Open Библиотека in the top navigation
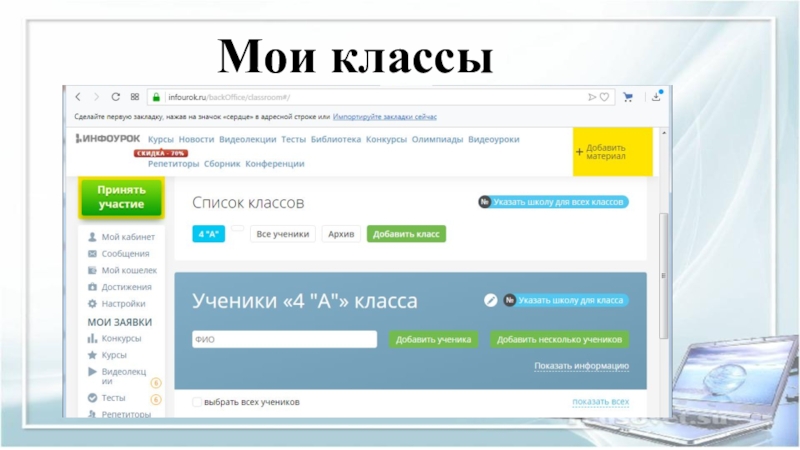800x450 pixels. pyautogui.click(x=336, y=139)
